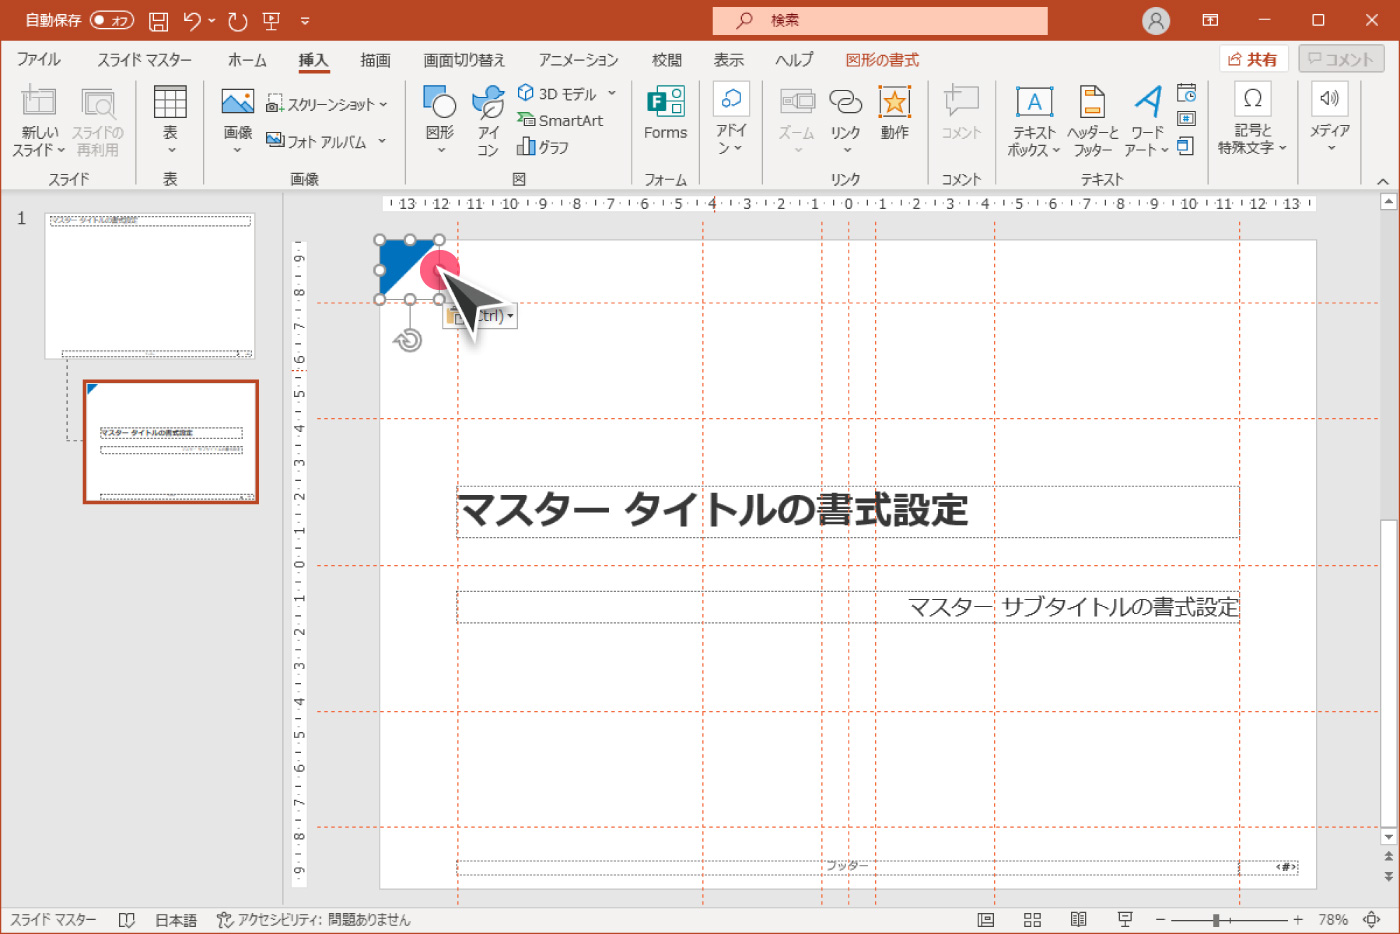Switch to スライド マスター tab
This screenshot has height=934, width=1400.
click(144, 60)
